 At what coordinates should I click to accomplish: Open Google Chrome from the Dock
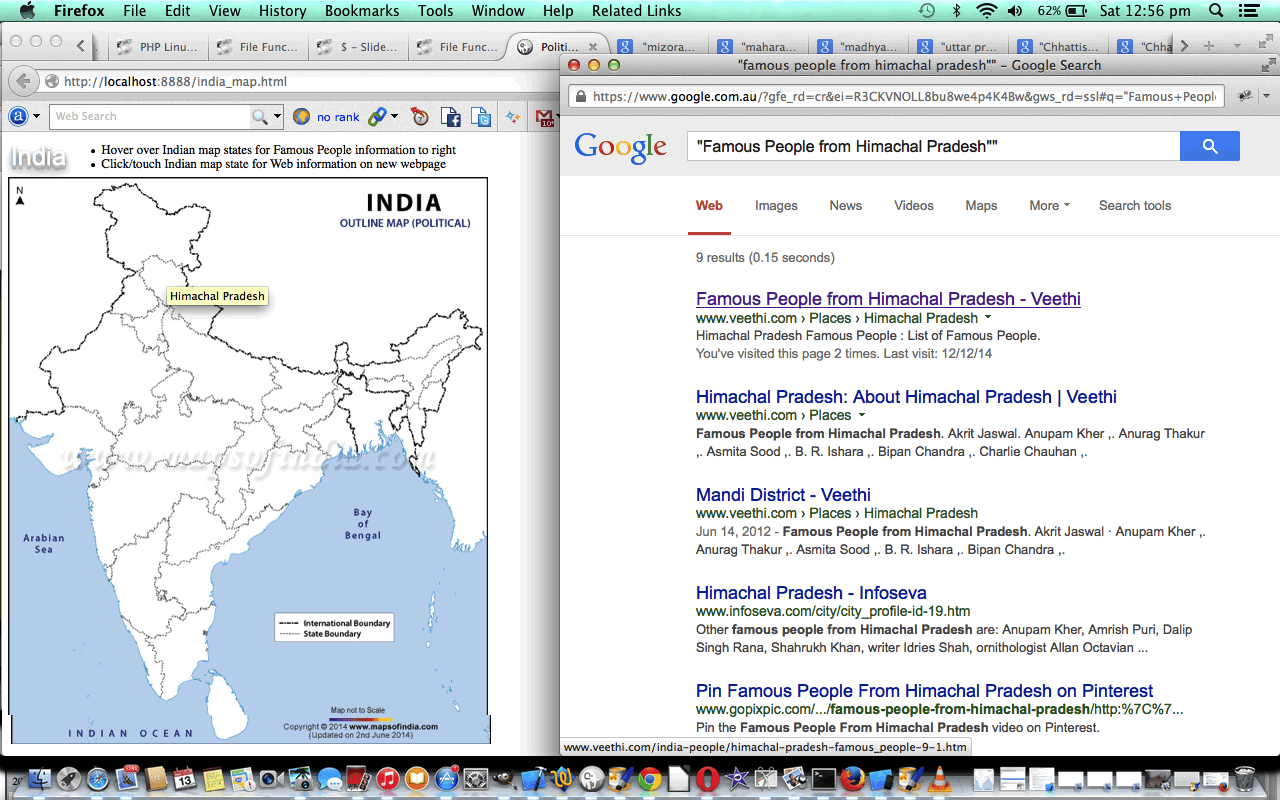tap(650, 779)
